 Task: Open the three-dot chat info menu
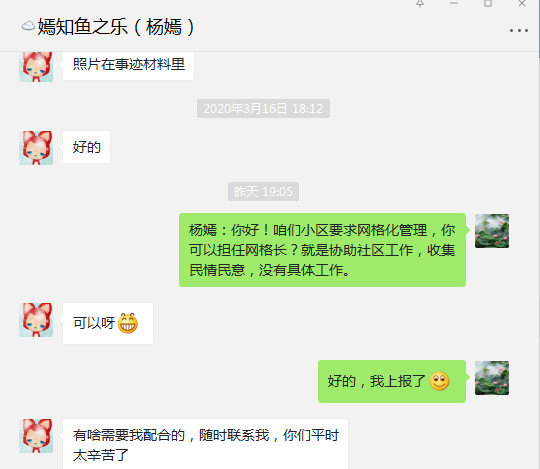pos(519,31)
